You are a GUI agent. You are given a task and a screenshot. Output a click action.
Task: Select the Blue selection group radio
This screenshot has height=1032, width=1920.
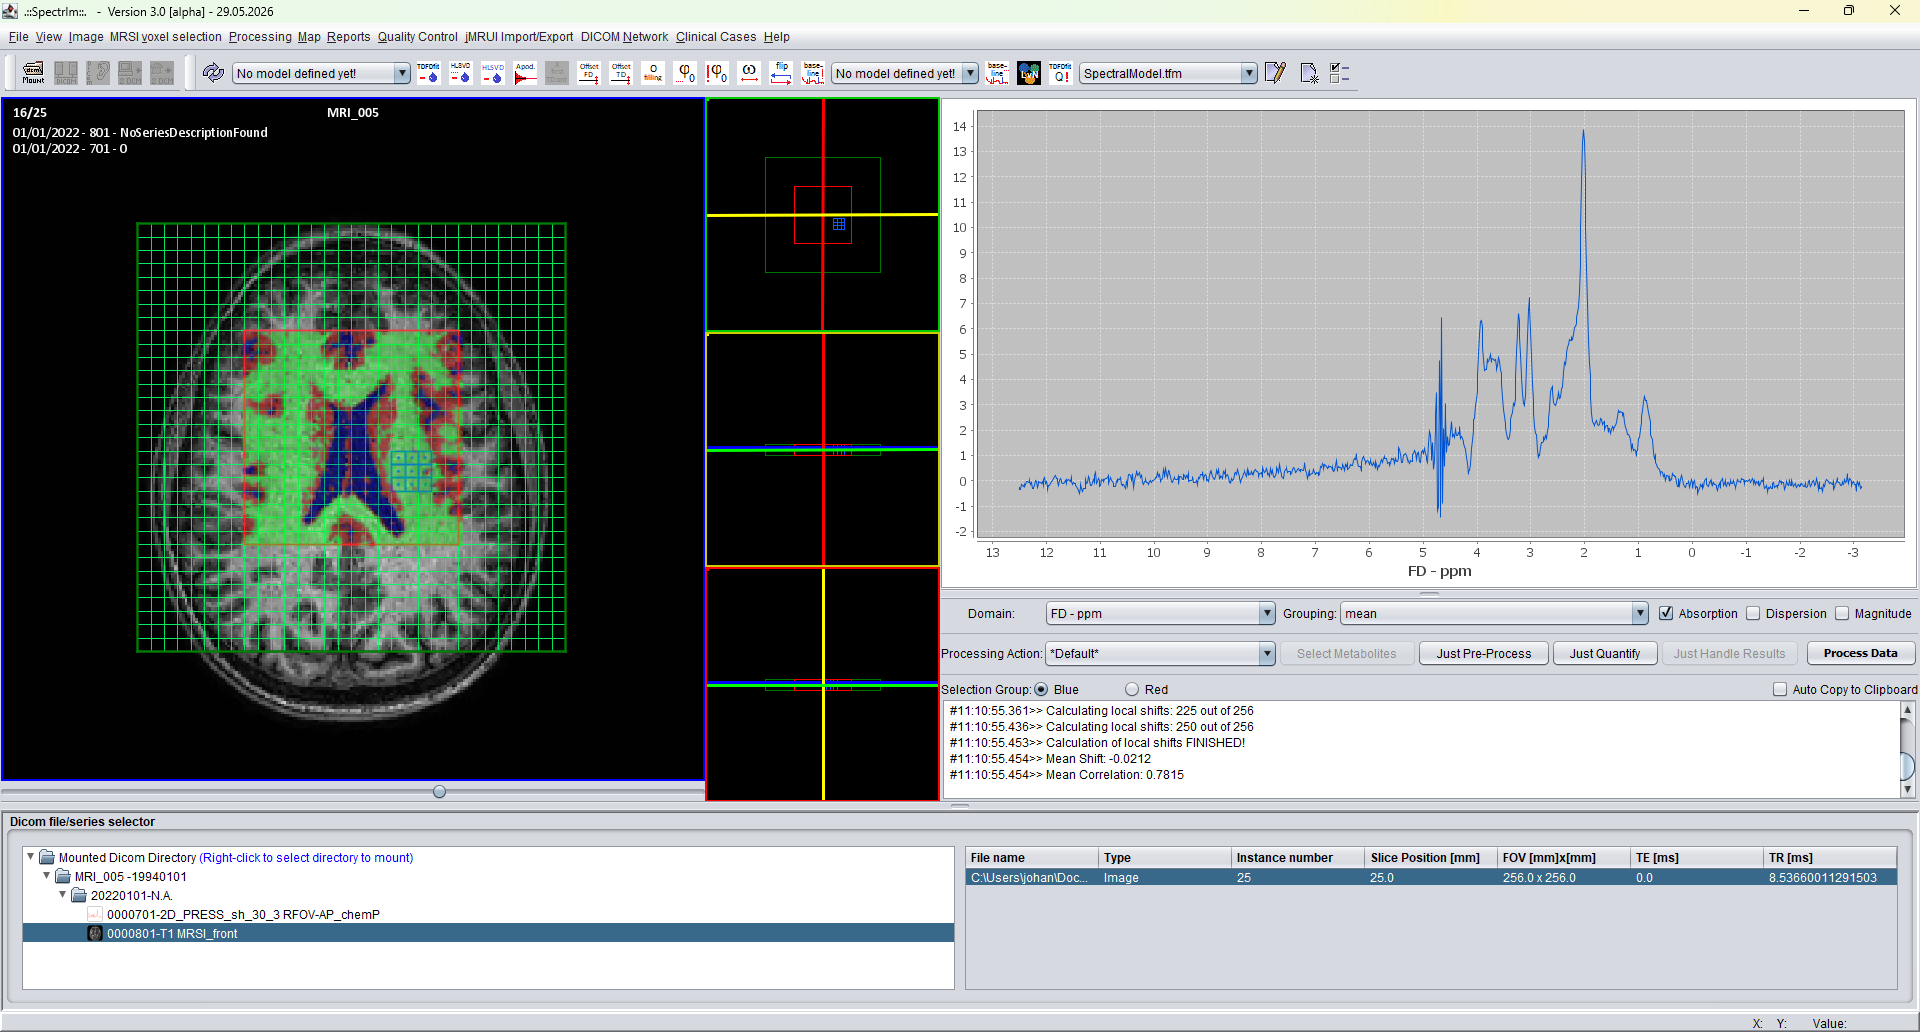1041,689
